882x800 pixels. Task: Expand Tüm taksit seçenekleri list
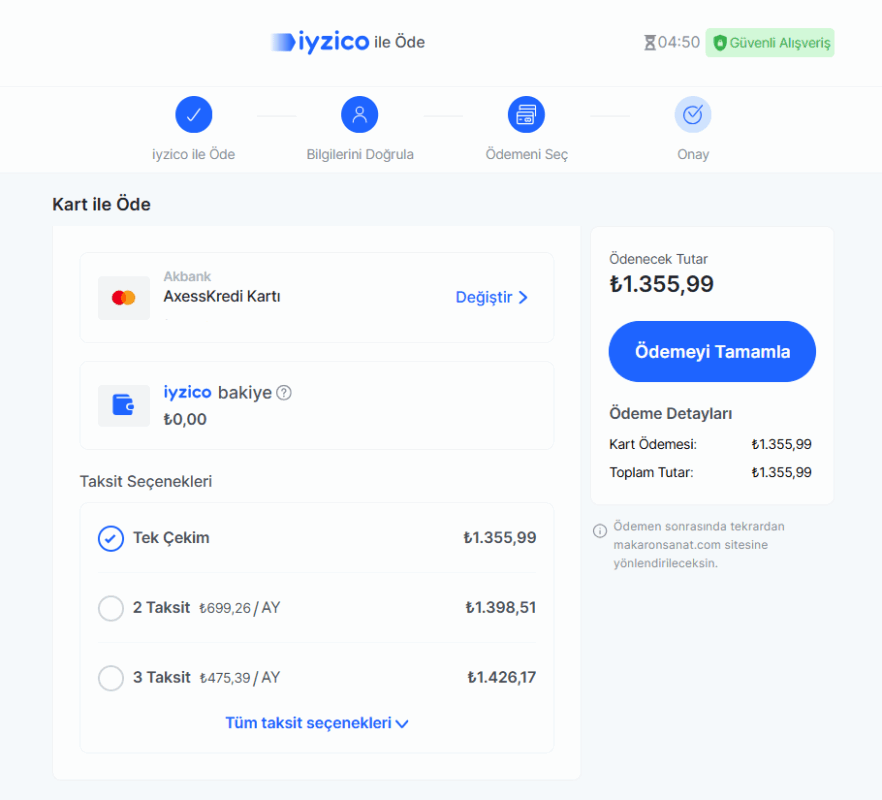(317, 723)
